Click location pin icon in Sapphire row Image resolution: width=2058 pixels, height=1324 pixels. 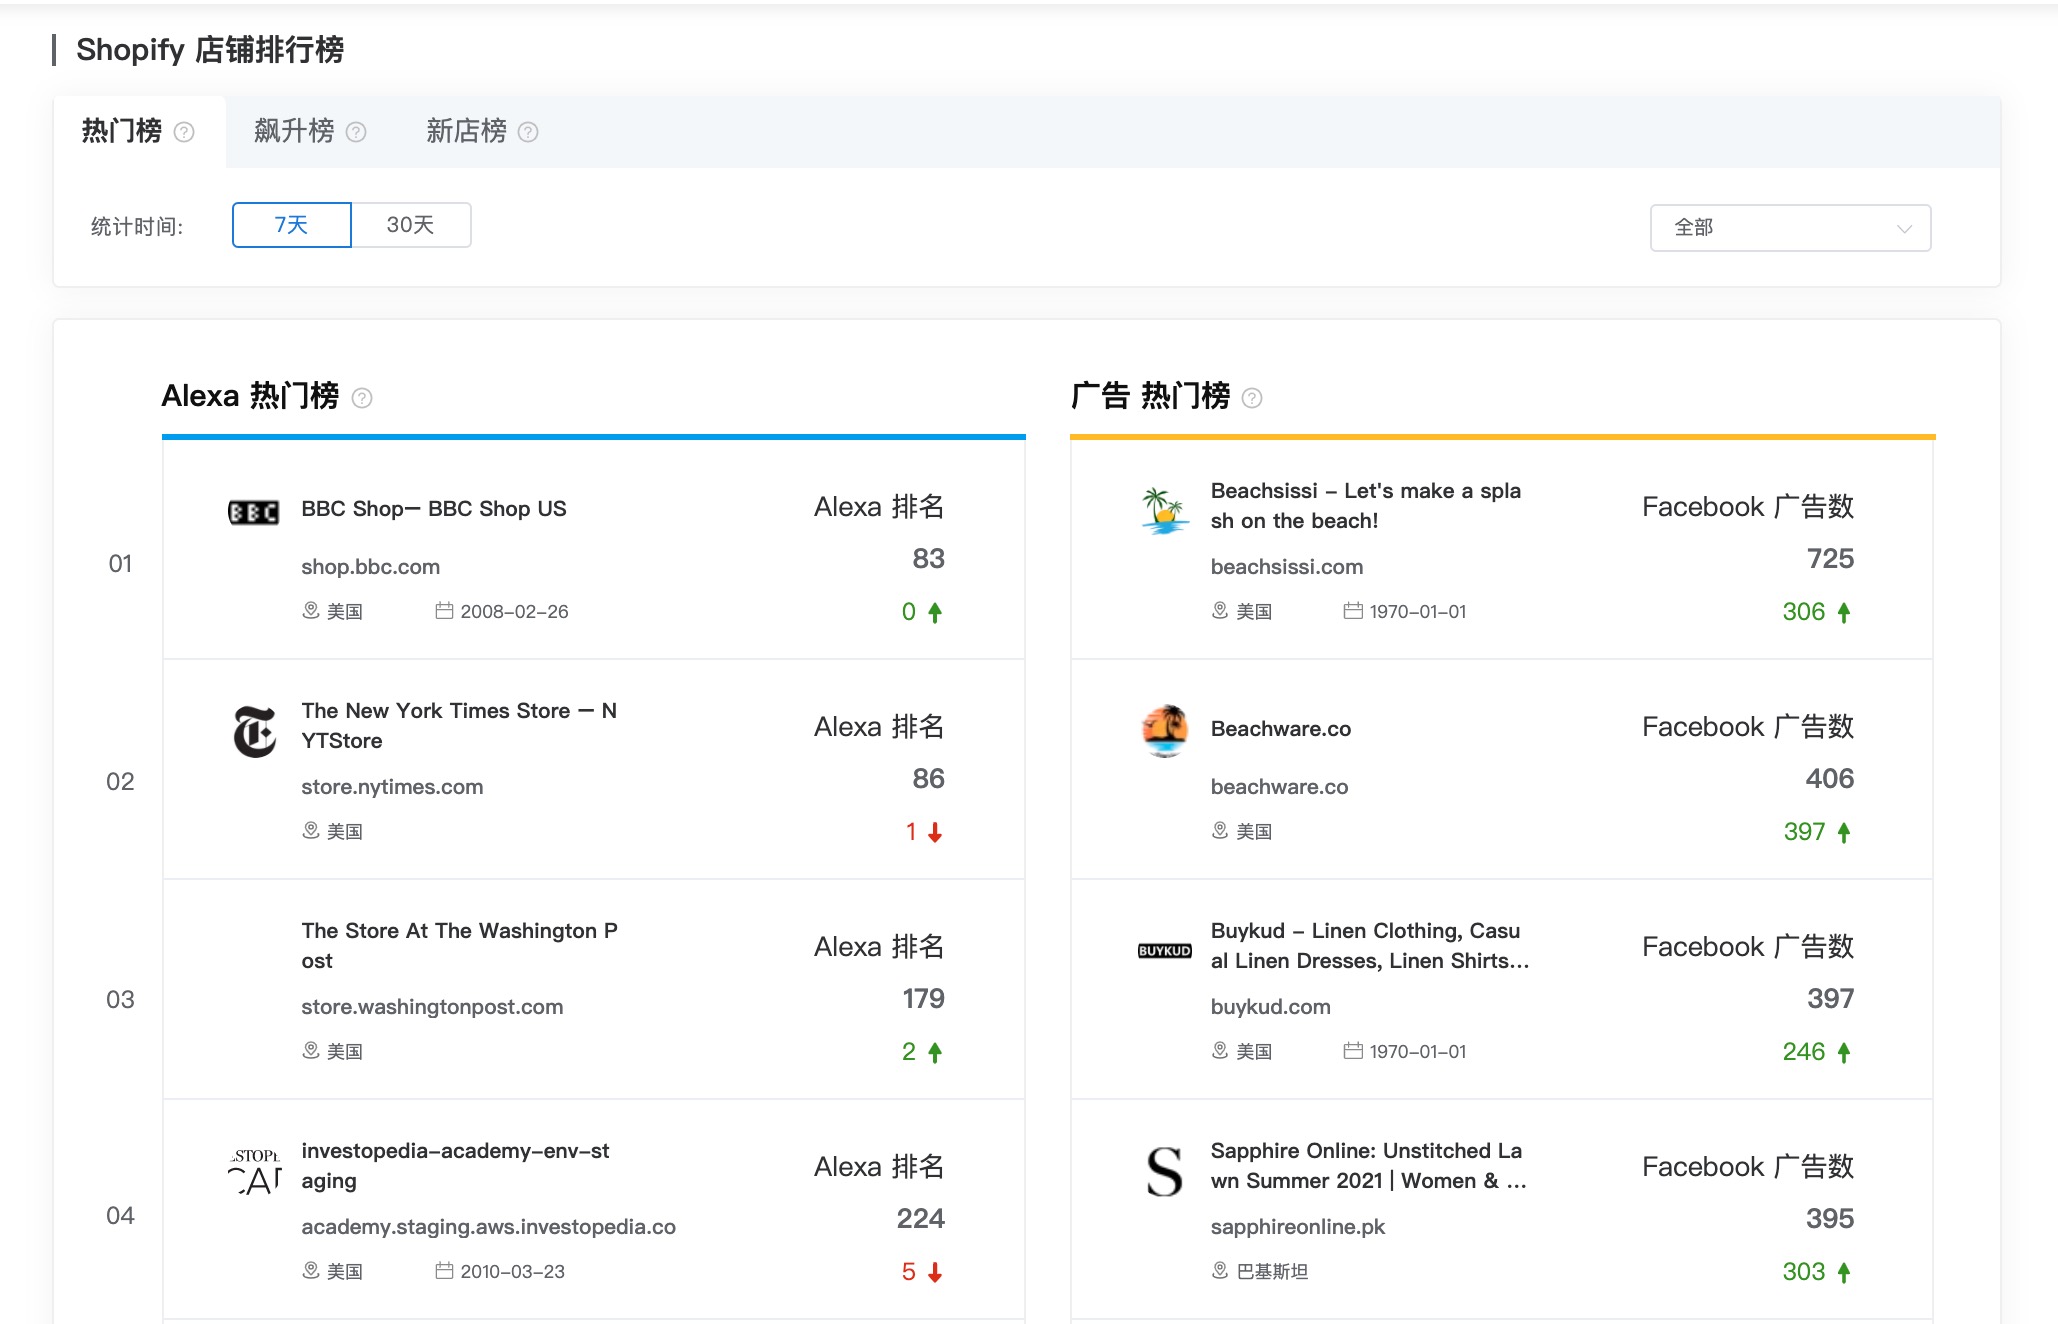click(x=1220, y=1271)
